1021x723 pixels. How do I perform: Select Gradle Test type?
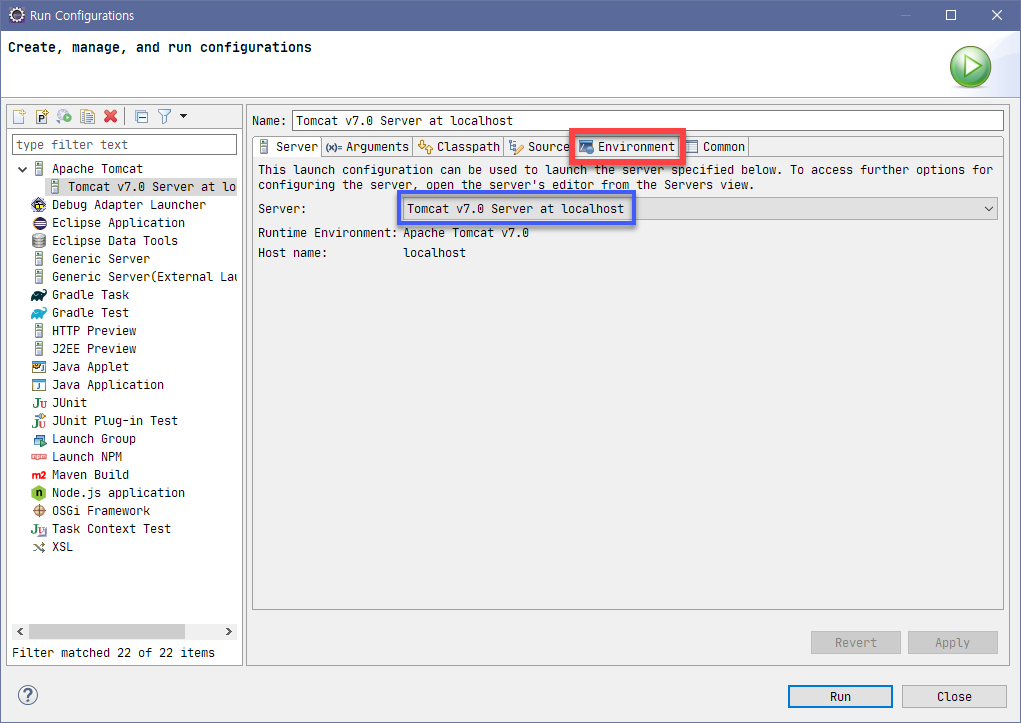coord(90,313)
